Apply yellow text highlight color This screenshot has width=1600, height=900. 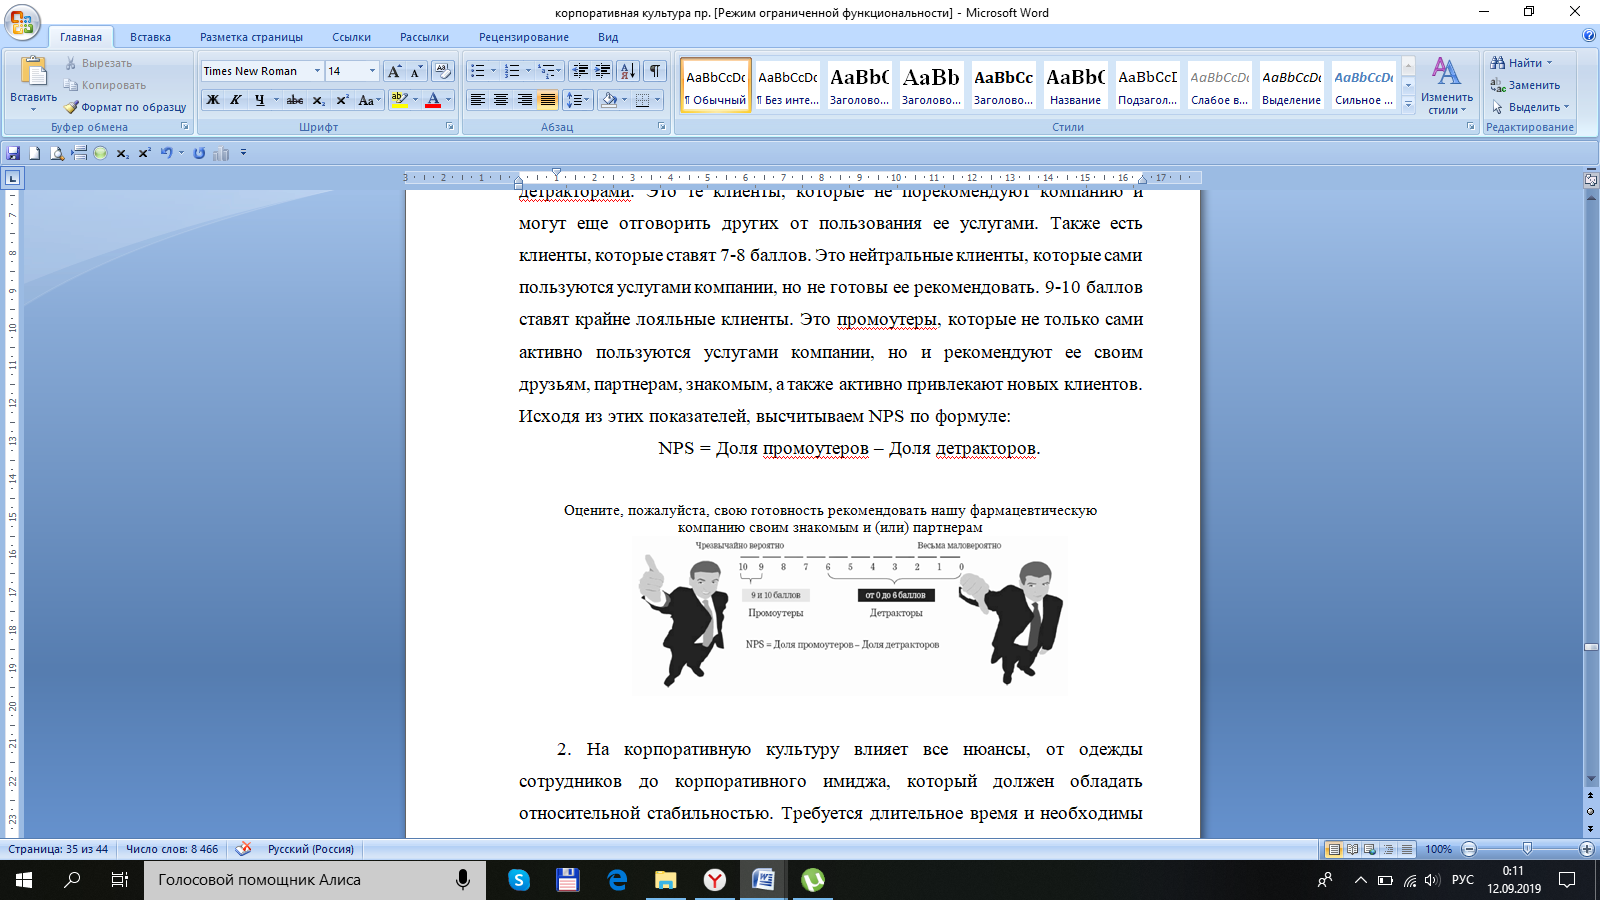[x=399, y=100]
